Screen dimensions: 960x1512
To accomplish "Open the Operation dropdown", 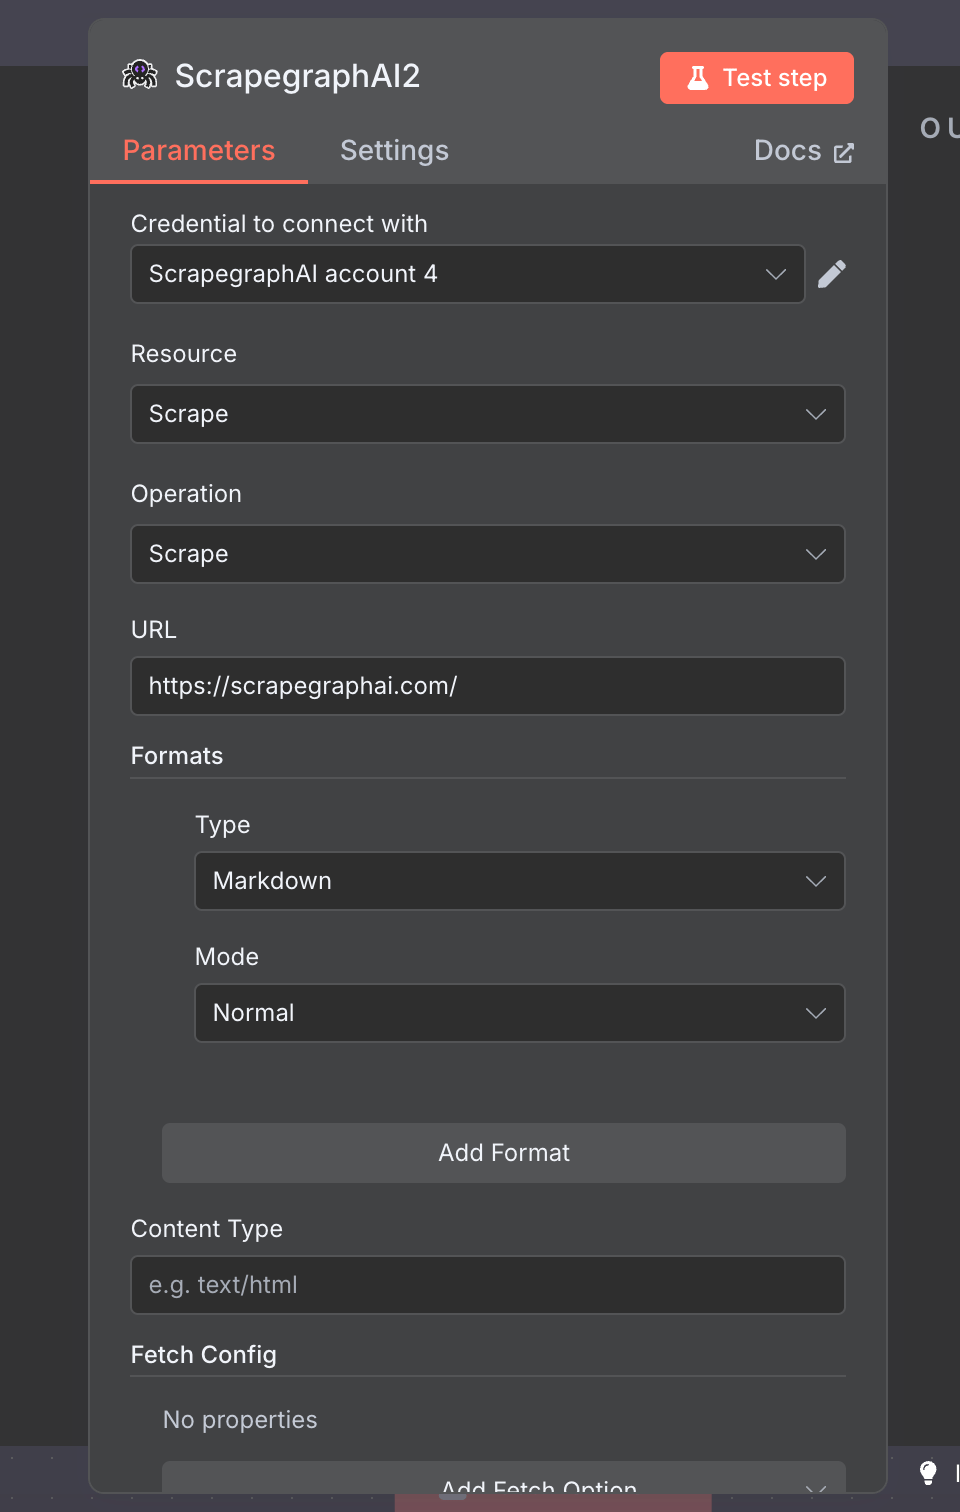I will click(x=488, y=554).
